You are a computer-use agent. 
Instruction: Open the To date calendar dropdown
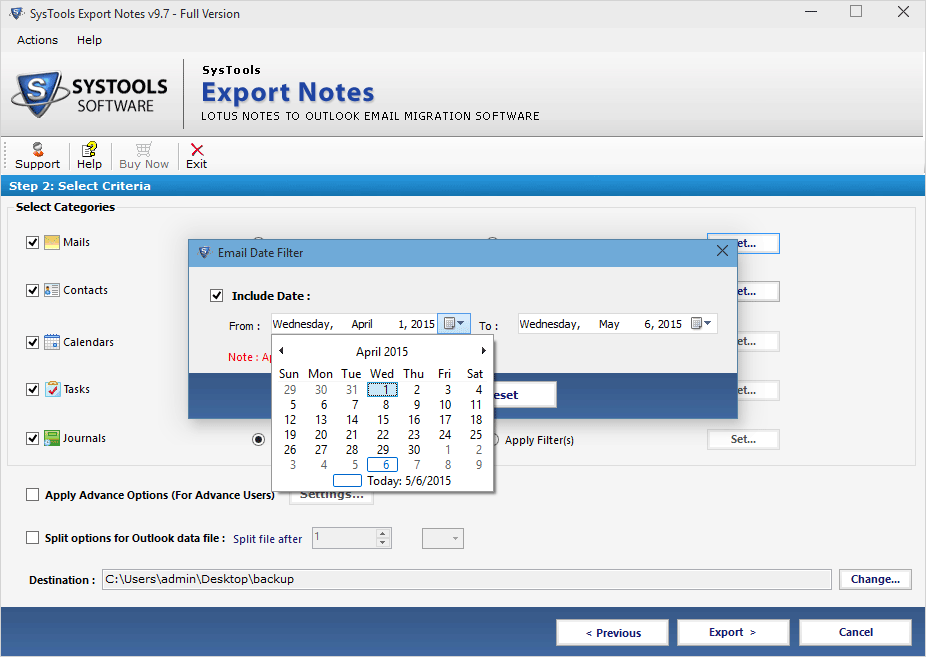click(701, 323)
